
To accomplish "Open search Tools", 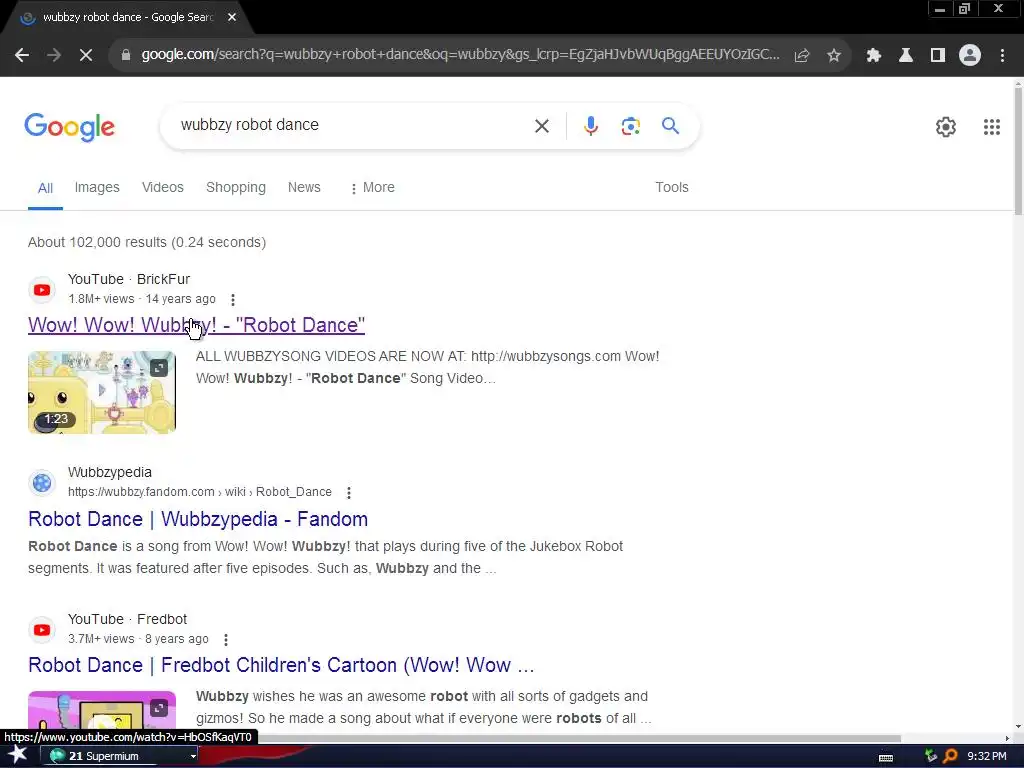I will (x=671, y=187).
